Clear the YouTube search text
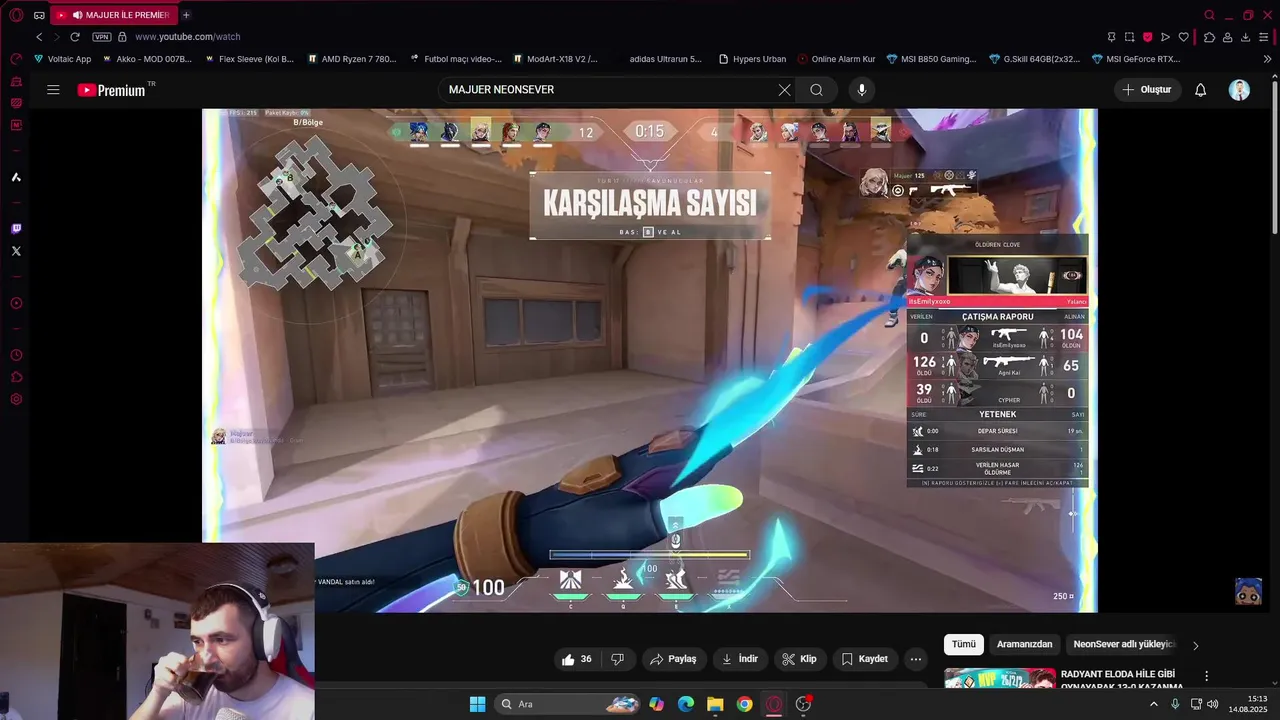 point(784,90)
